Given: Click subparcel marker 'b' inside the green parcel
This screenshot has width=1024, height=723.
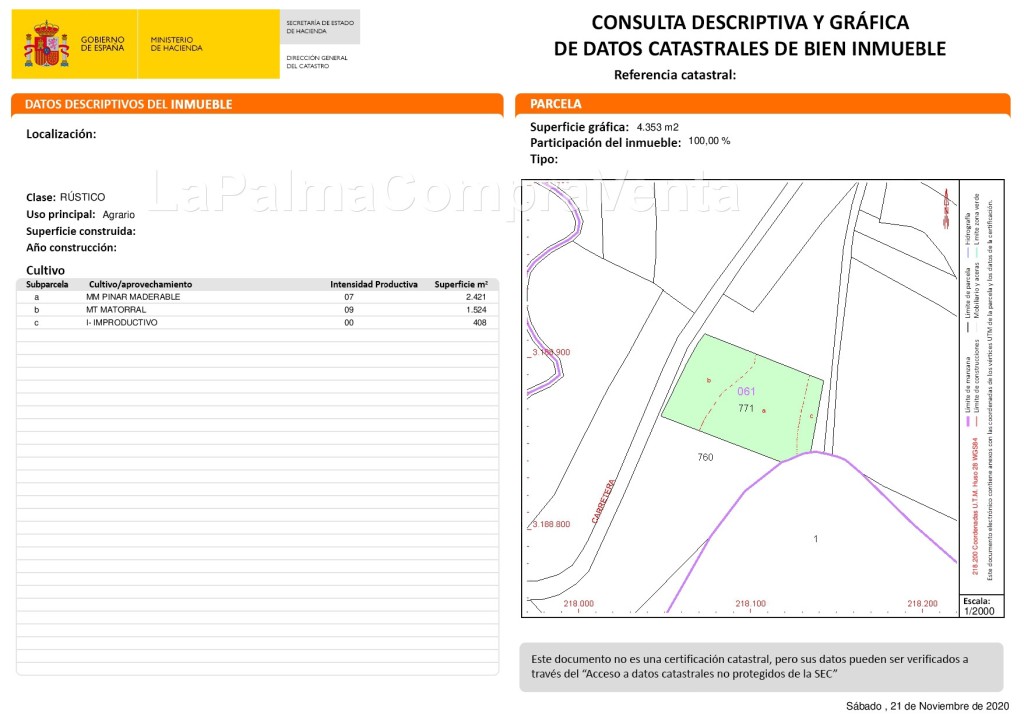Looking at the screenshot, I should click(x=708, y=381).
